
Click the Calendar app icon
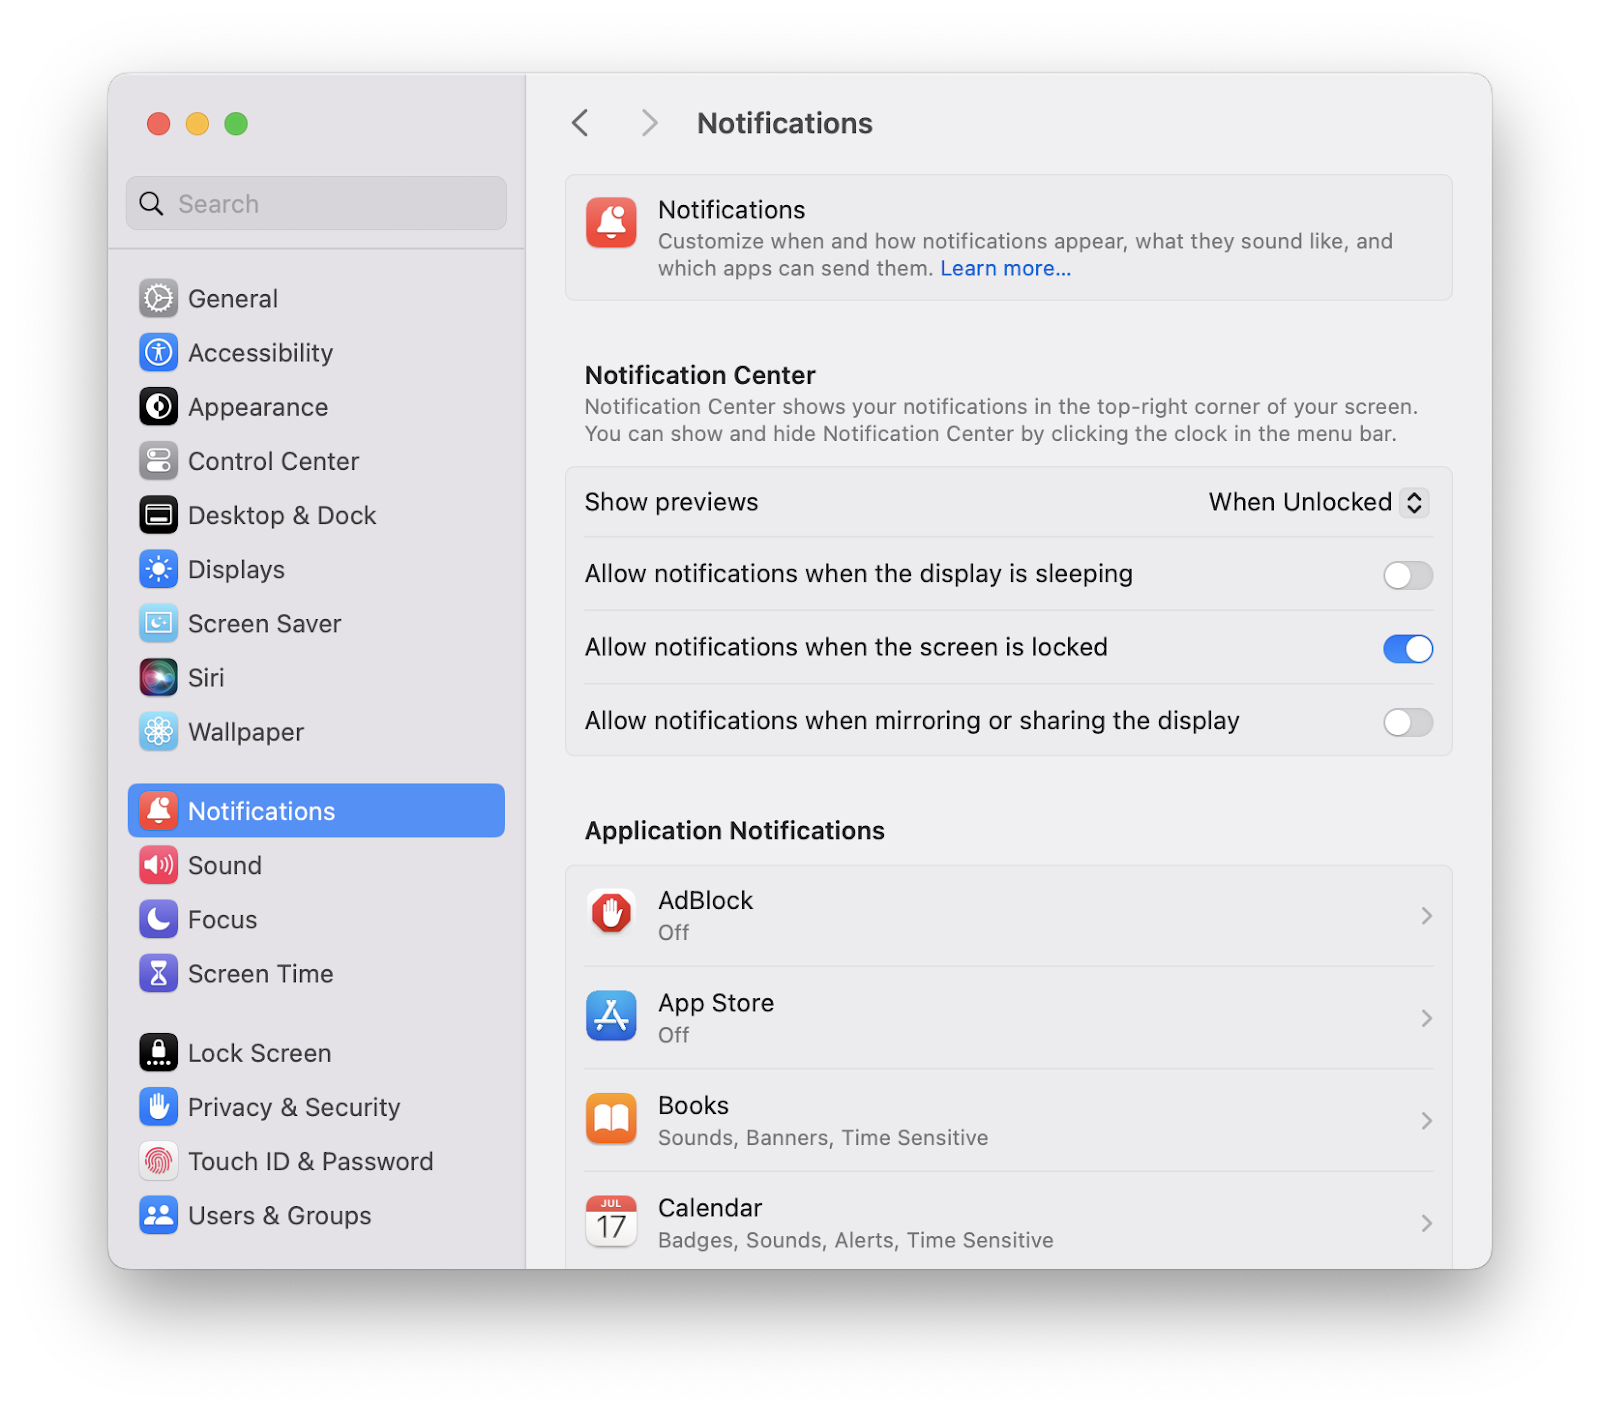click(611, 1221)
